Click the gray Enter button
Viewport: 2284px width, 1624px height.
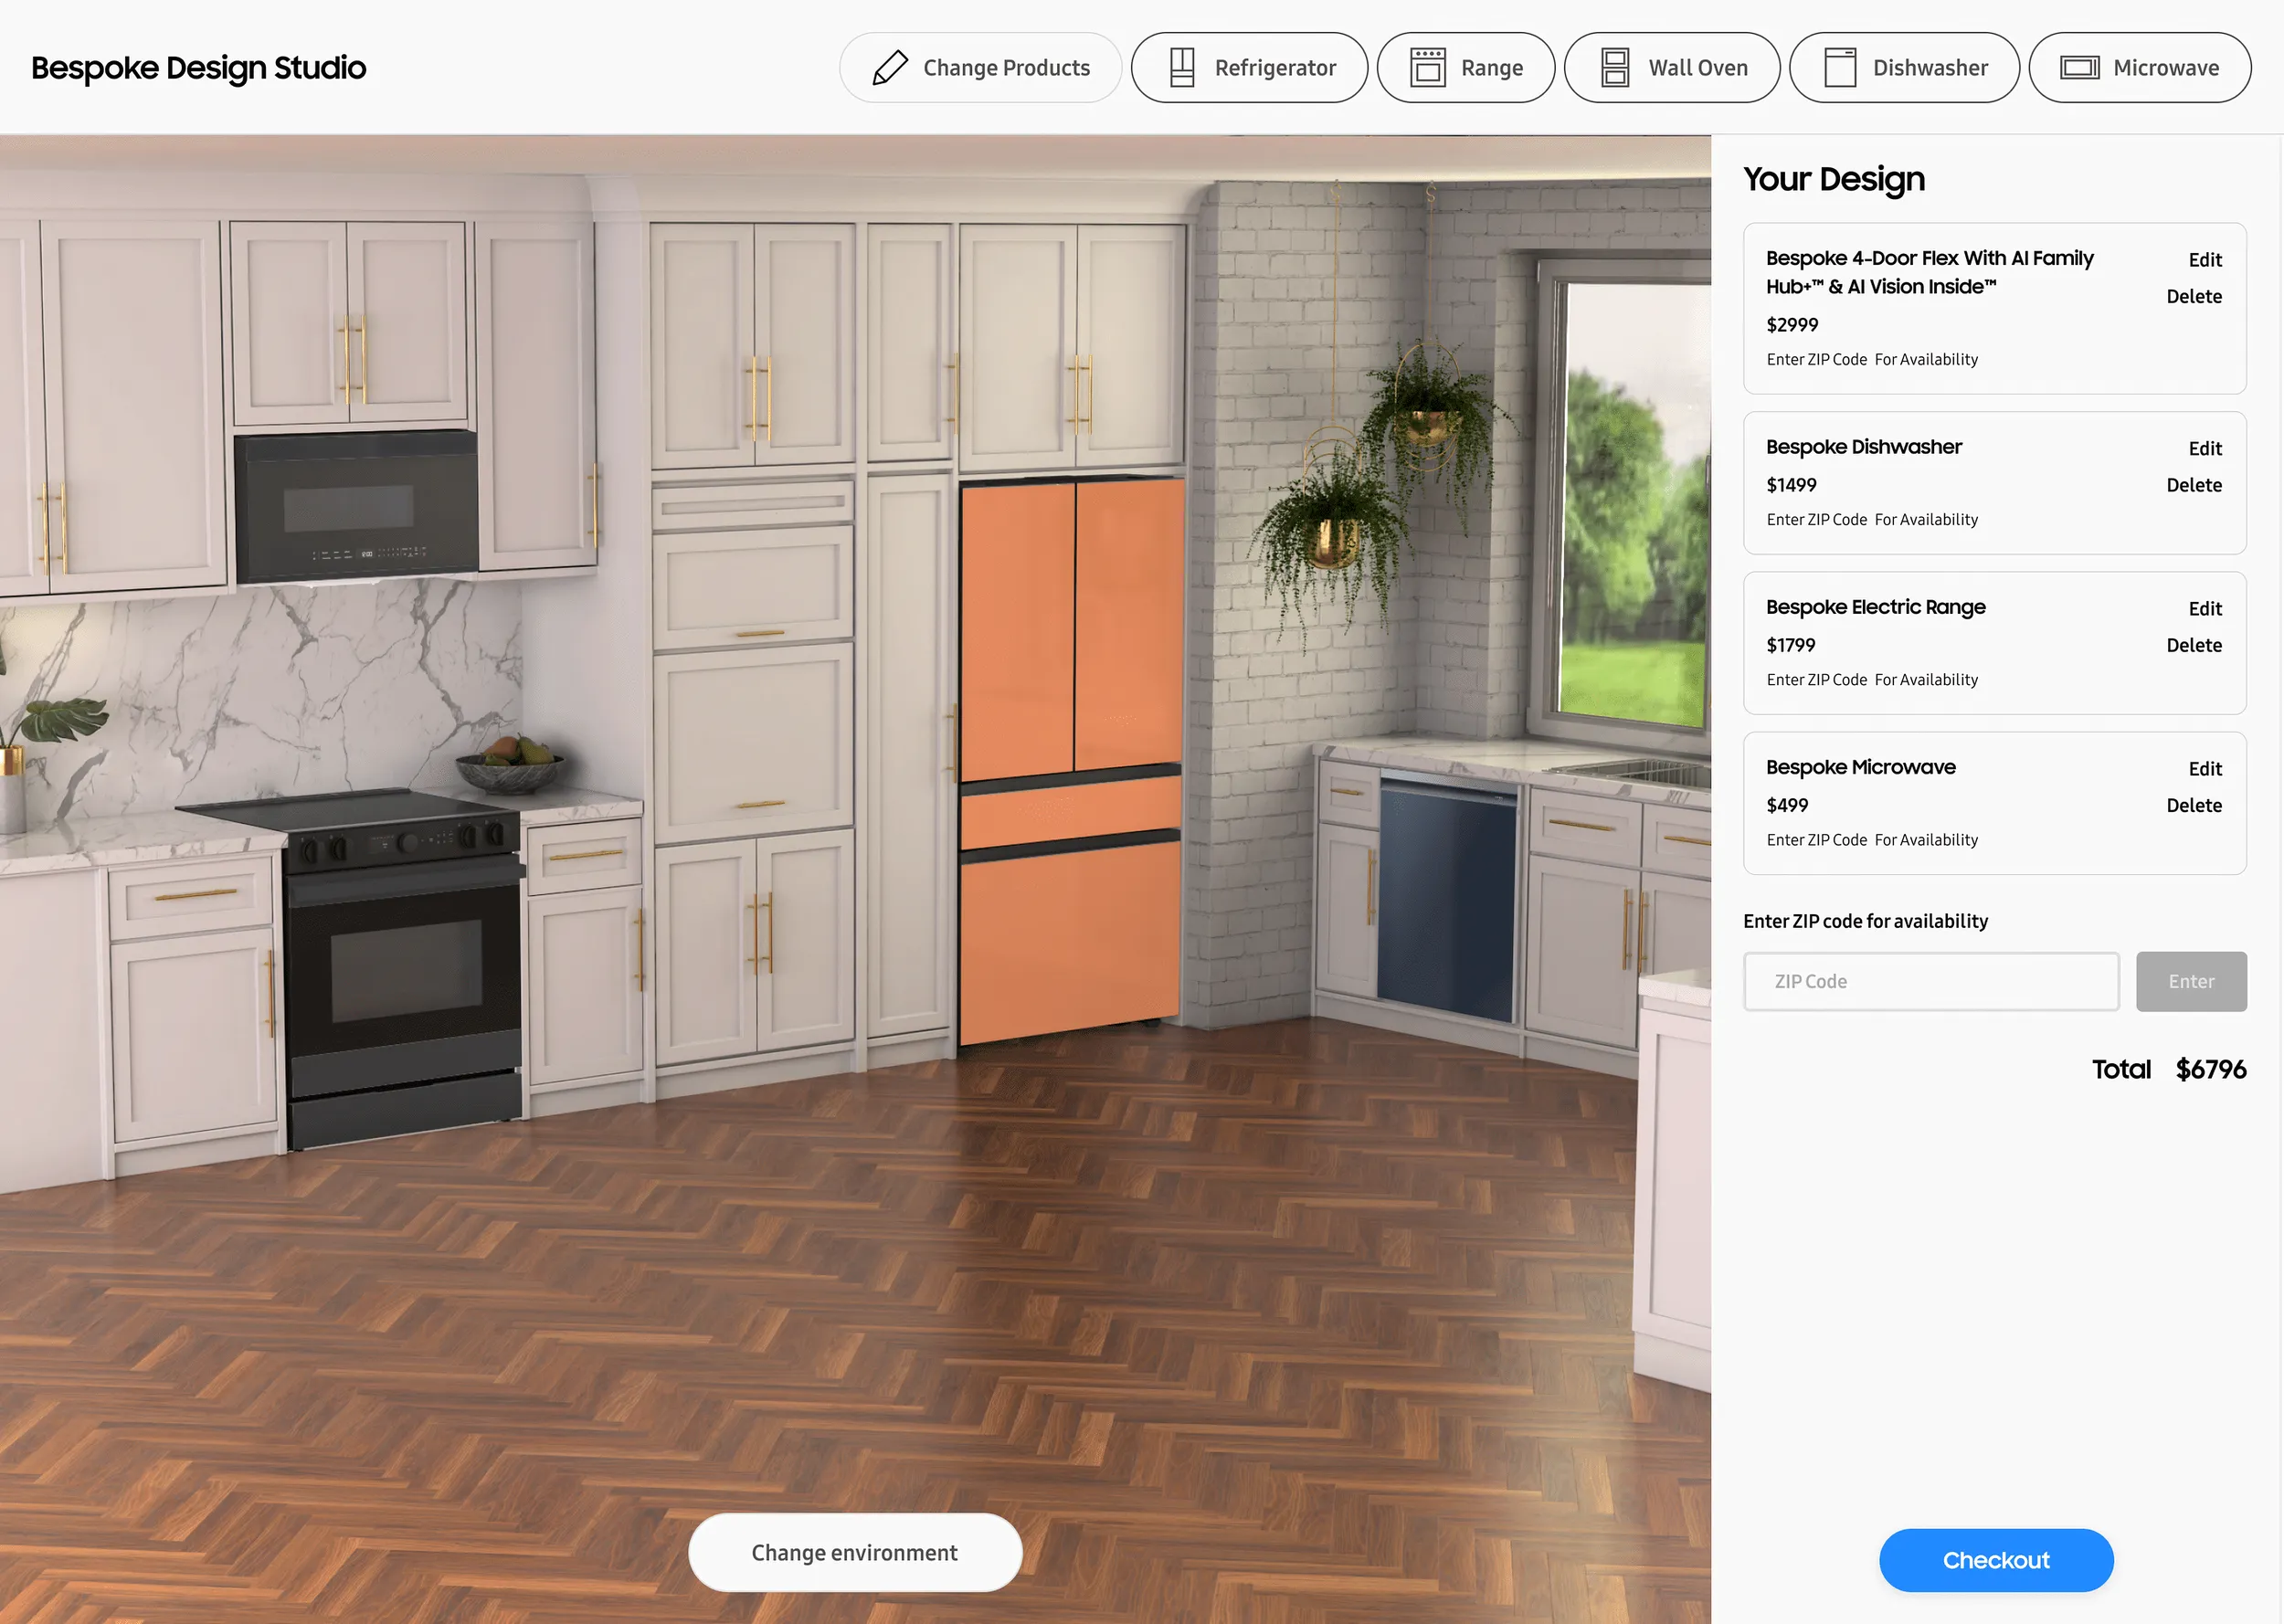[x=2191, y=982]
